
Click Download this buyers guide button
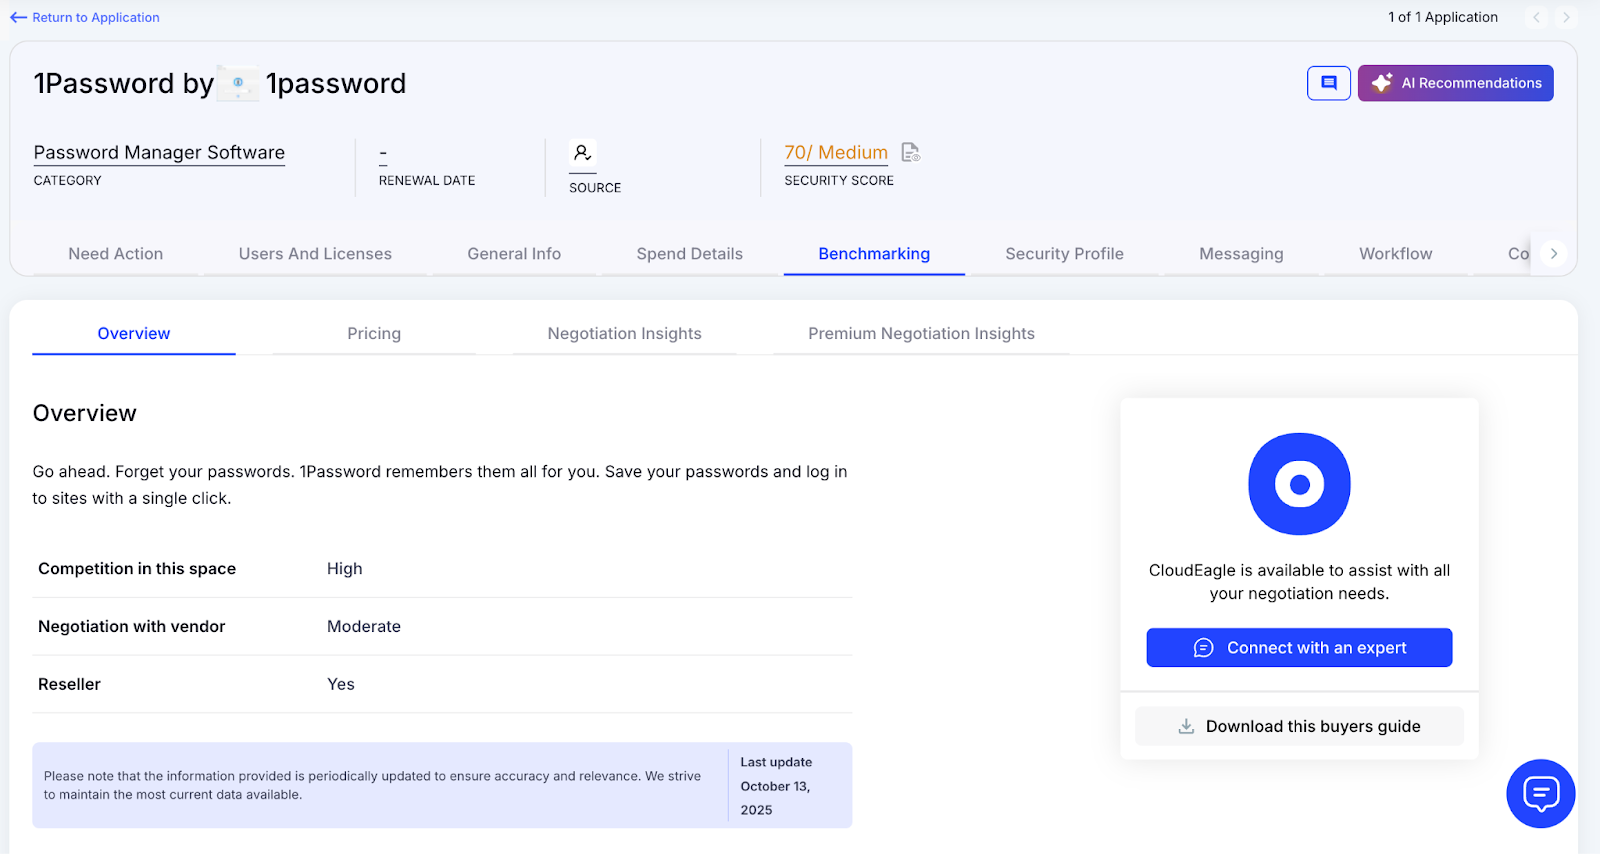tap(1299, 726)
